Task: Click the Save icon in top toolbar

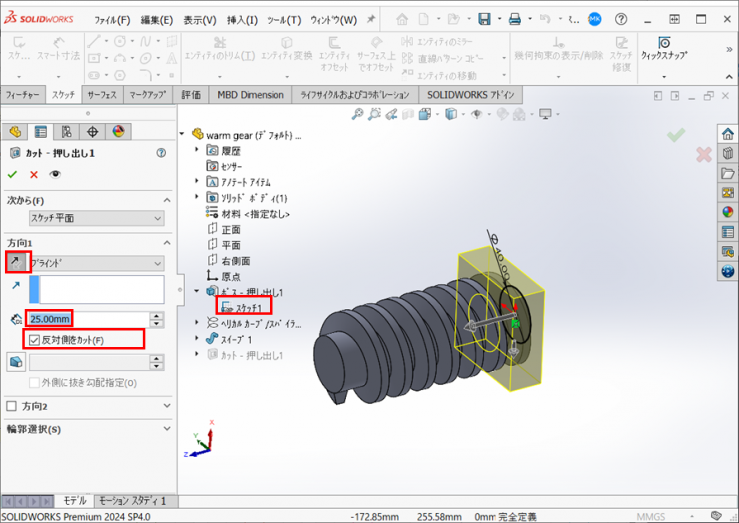Action: click(x=484, y=19)
